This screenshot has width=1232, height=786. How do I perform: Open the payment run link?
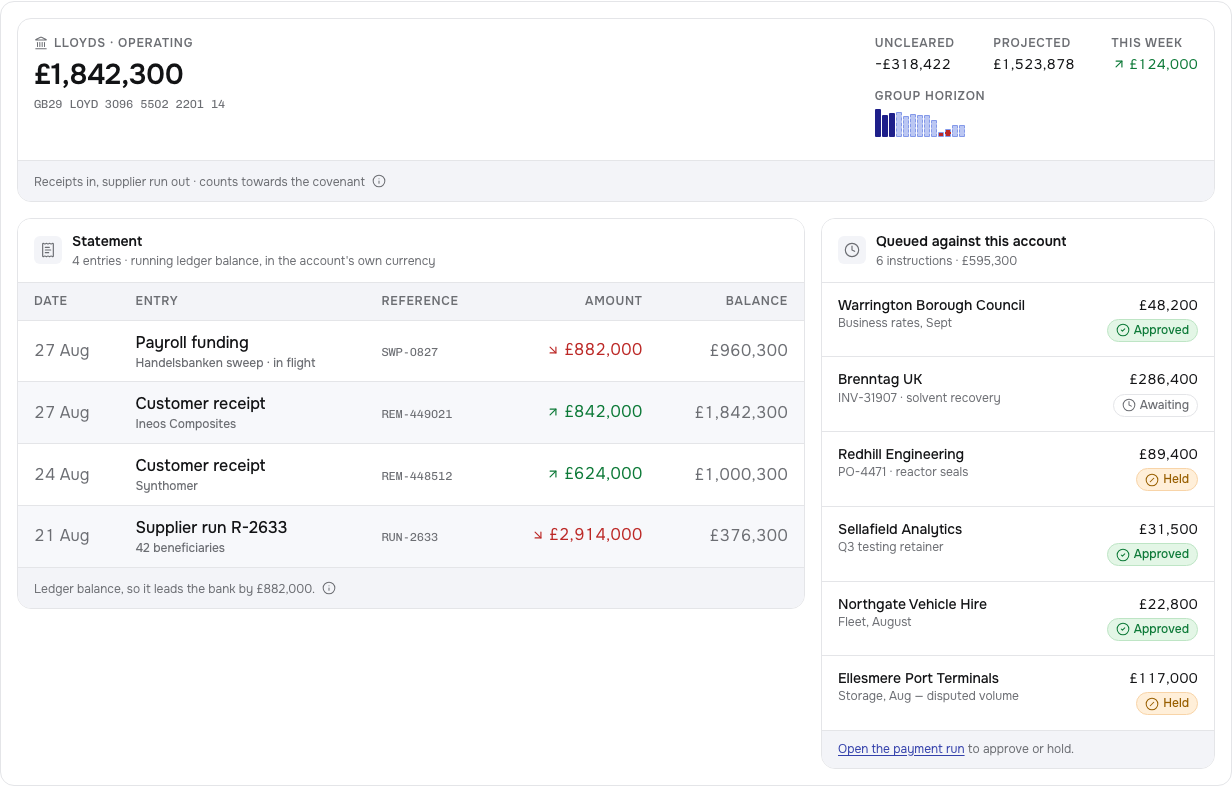(901, 749)
